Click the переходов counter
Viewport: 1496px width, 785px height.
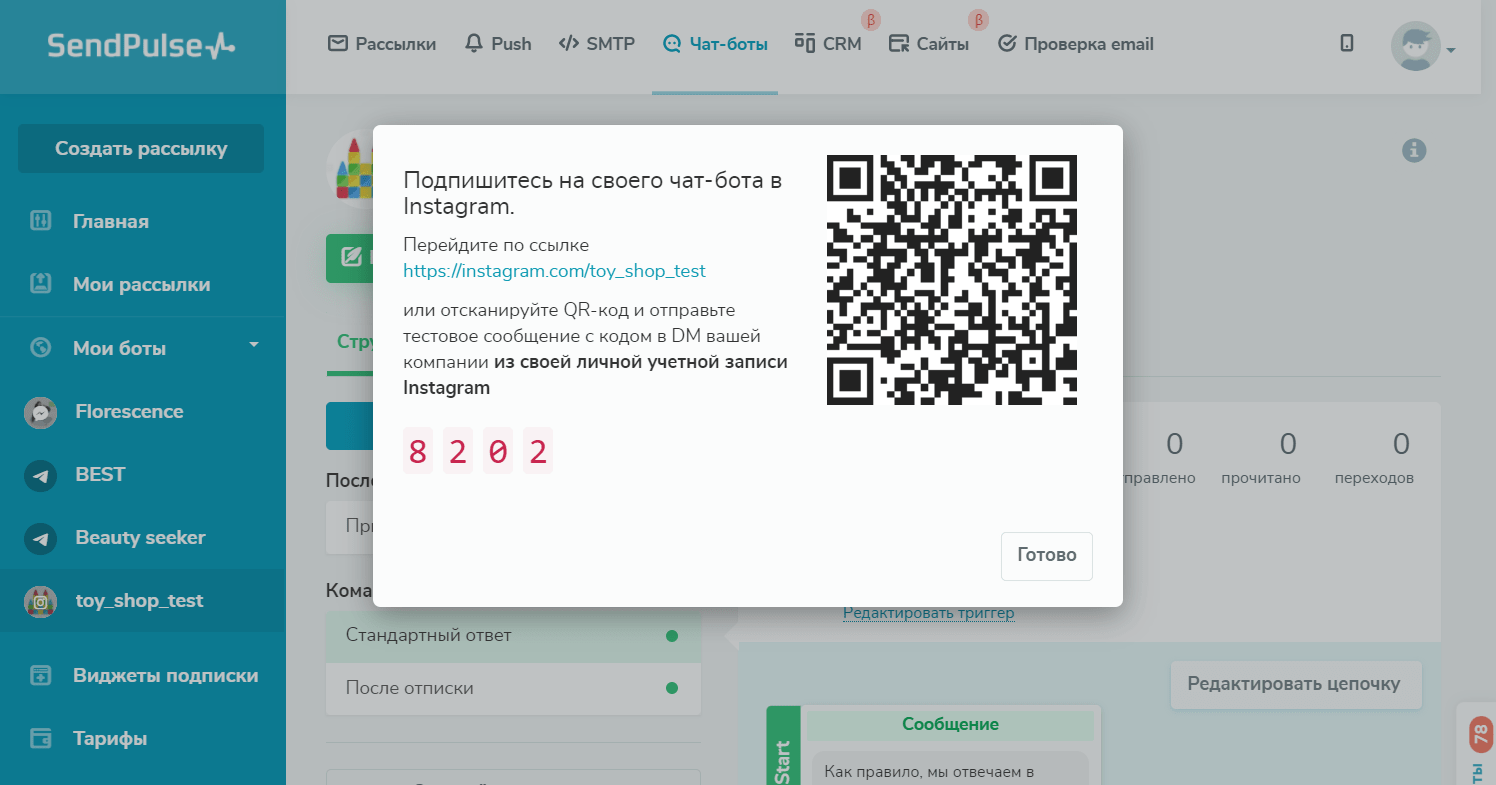[x=1374, y=459]
